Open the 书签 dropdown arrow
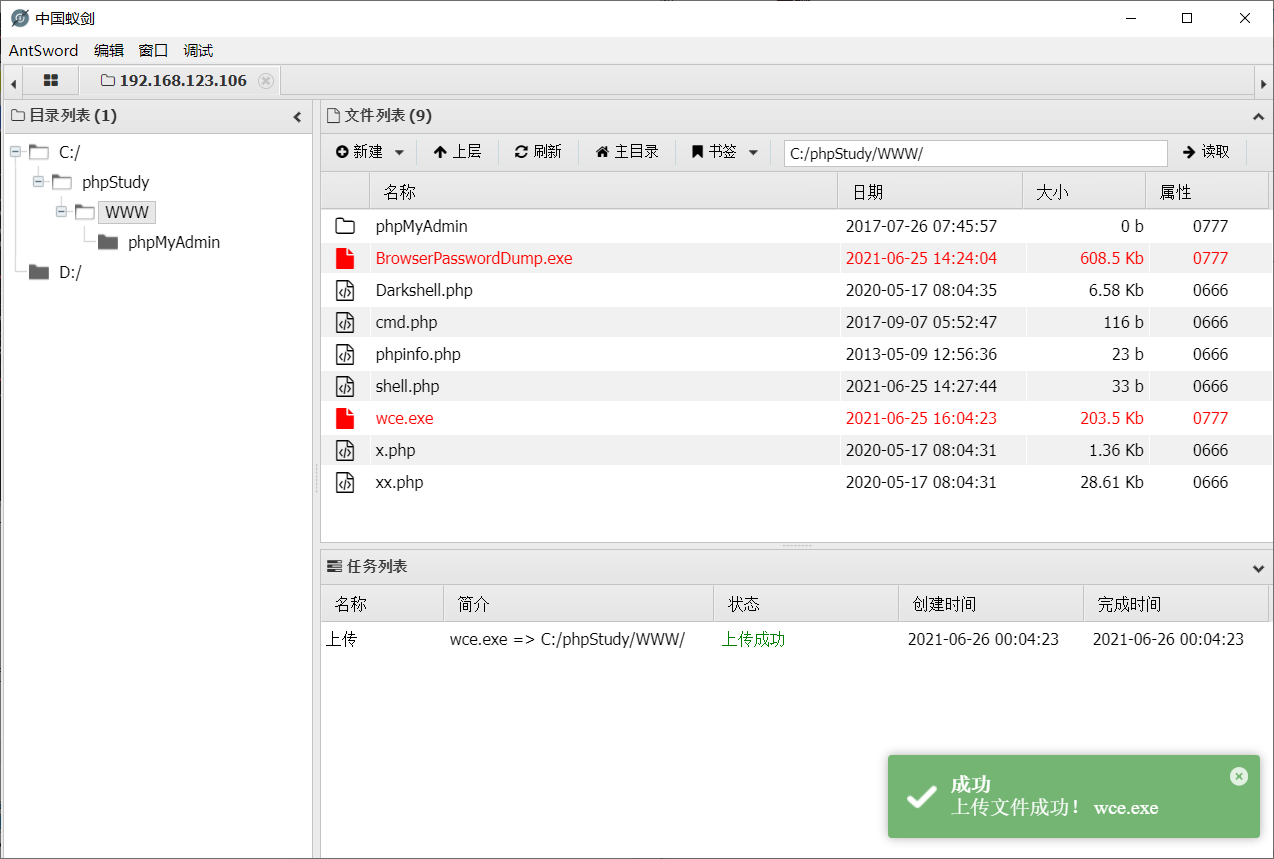The height and width of the screenshot is (859, 1274). (753, 152)
